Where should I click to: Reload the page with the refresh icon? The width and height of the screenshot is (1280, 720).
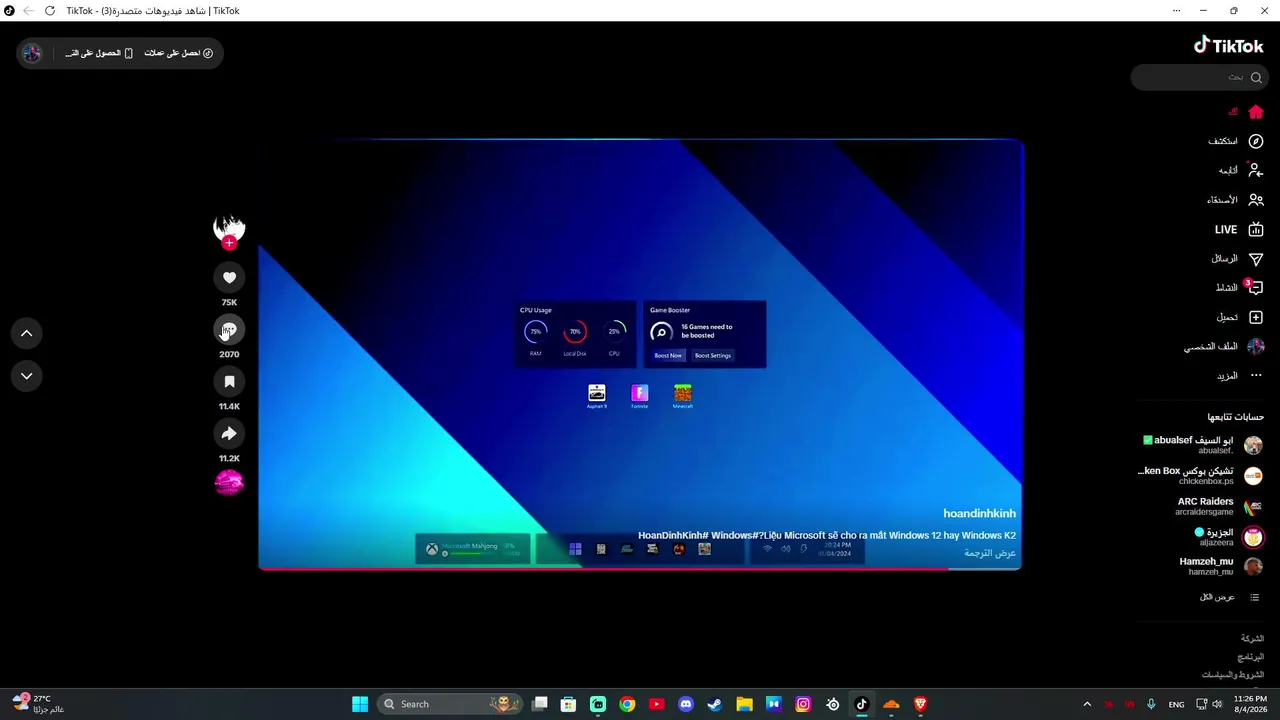pyautogui.click(x=49, y=11)
